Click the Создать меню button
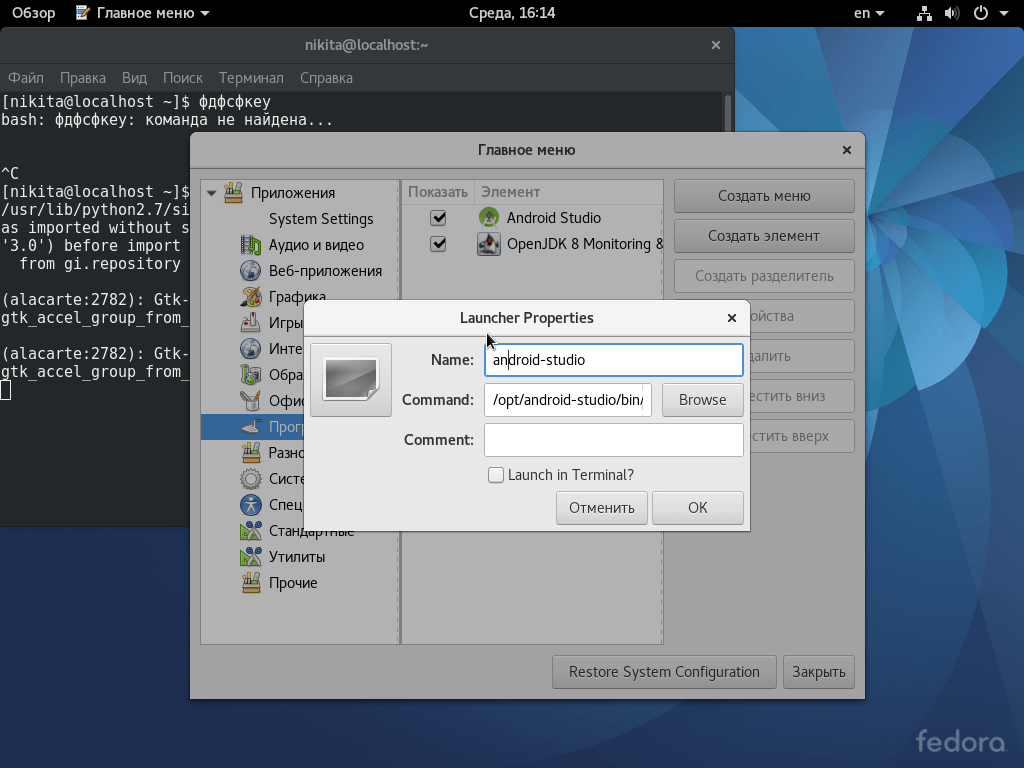This screenshot has height=768, width=1024. (764, 196)
